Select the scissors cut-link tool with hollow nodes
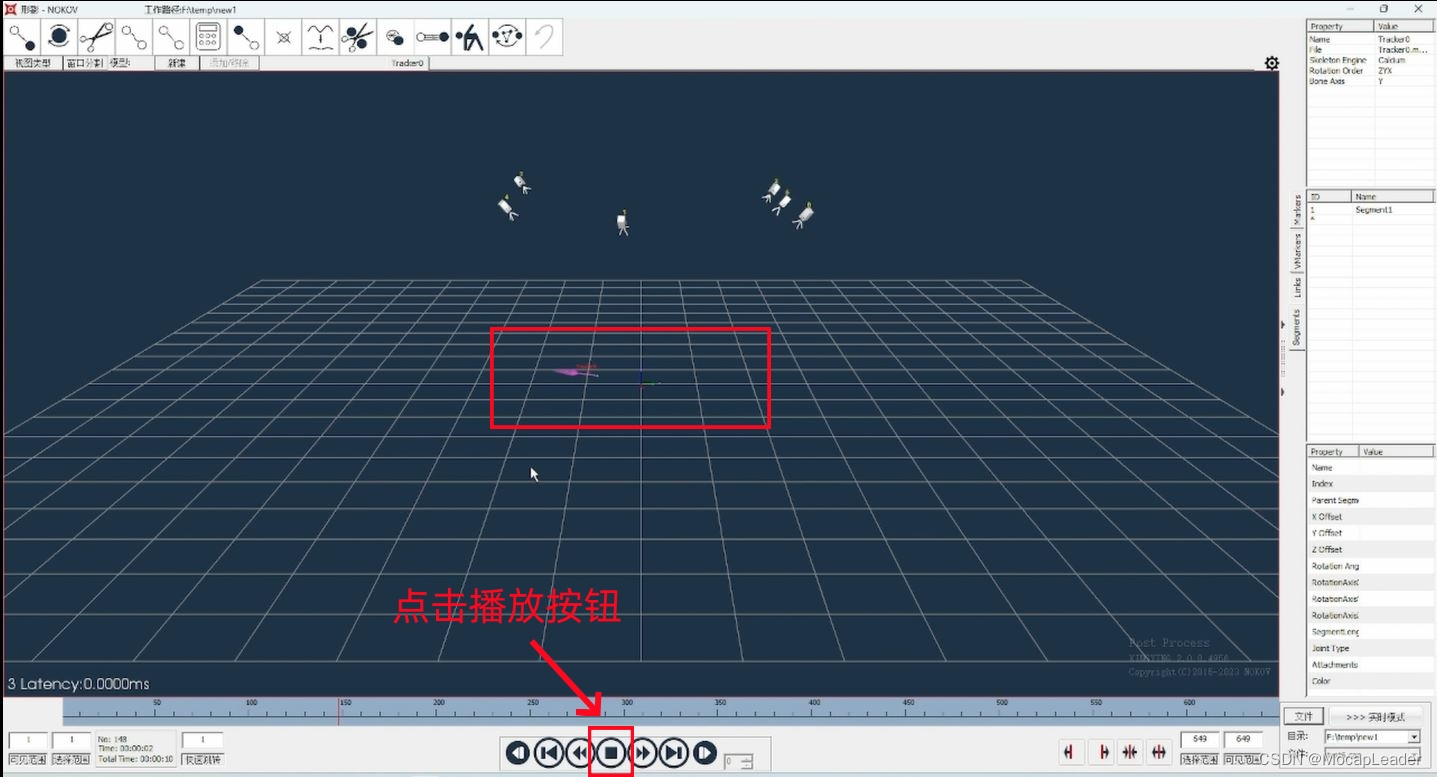Image resolution: width=1437 pixels, height=777 pixels. click(x=96, y=38)
